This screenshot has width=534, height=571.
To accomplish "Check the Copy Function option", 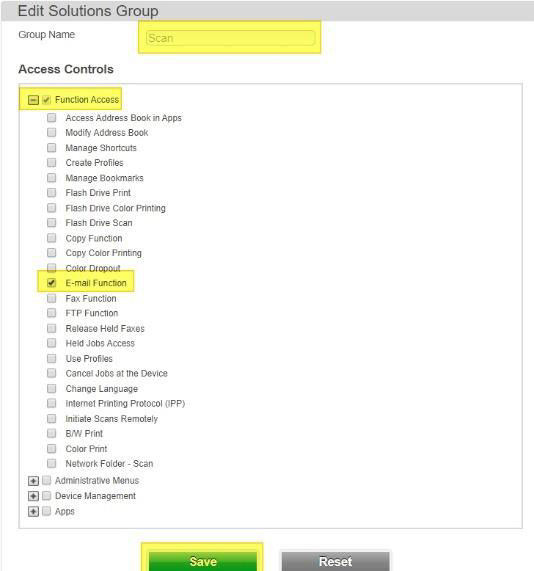I will coord(52,238).
